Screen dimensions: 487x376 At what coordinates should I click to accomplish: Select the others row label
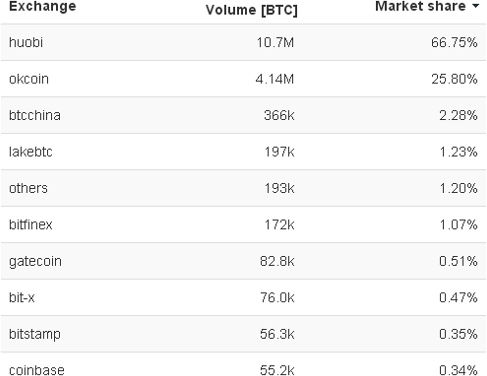tap(28, 188)
